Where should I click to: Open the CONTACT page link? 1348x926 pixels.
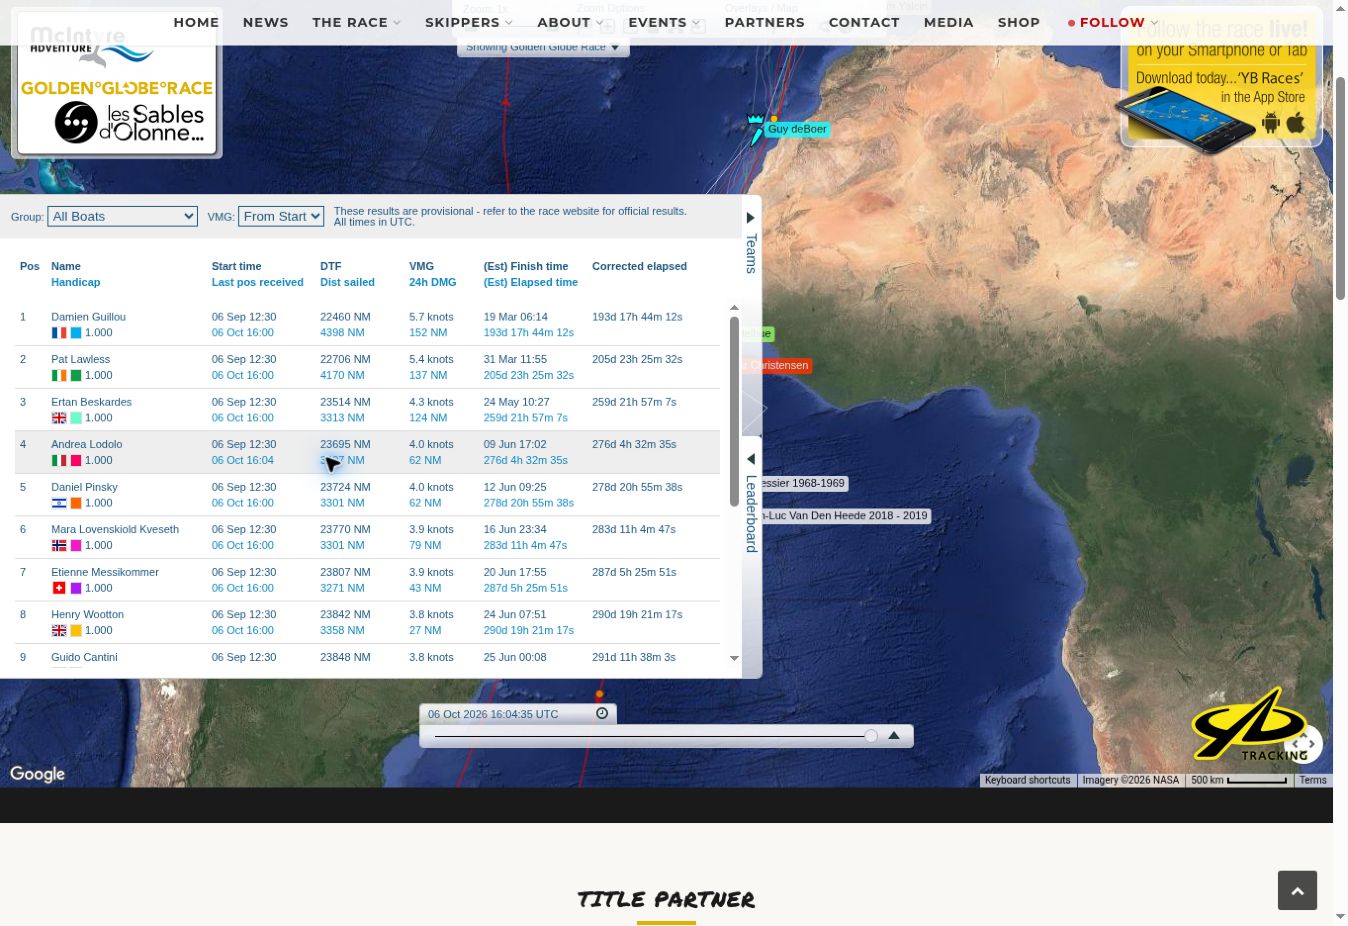pos(864,22)
